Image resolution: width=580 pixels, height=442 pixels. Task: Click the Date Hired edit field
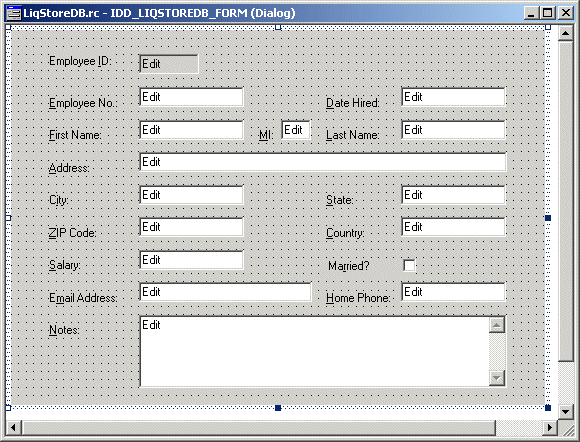(453, 97)
